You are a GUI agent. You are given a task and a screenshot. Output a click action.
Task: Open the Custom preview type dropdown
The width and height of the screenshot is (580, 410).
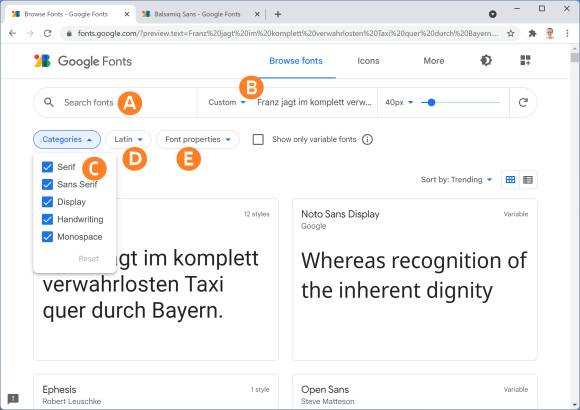tap(227, 102)
